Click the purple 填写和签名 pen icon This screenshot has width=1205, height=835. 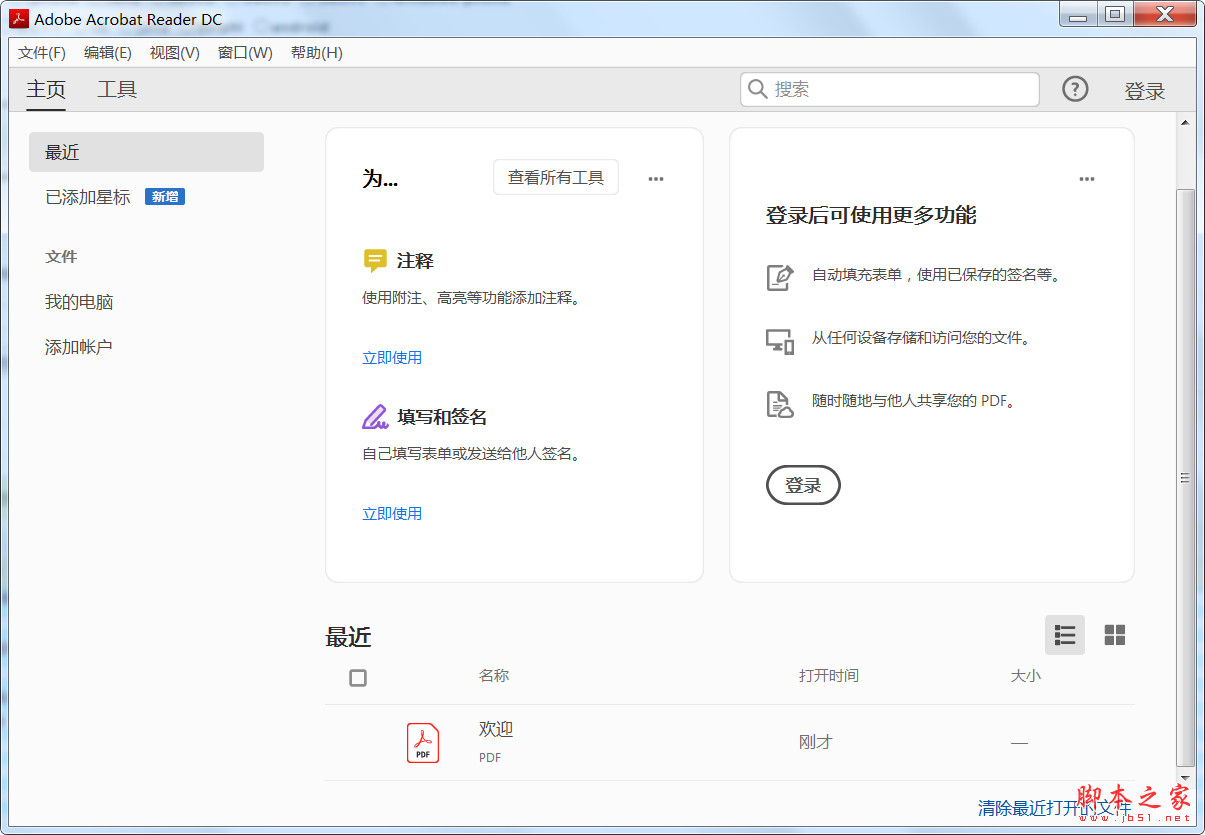pyautogui.click(x=375, y=417)
